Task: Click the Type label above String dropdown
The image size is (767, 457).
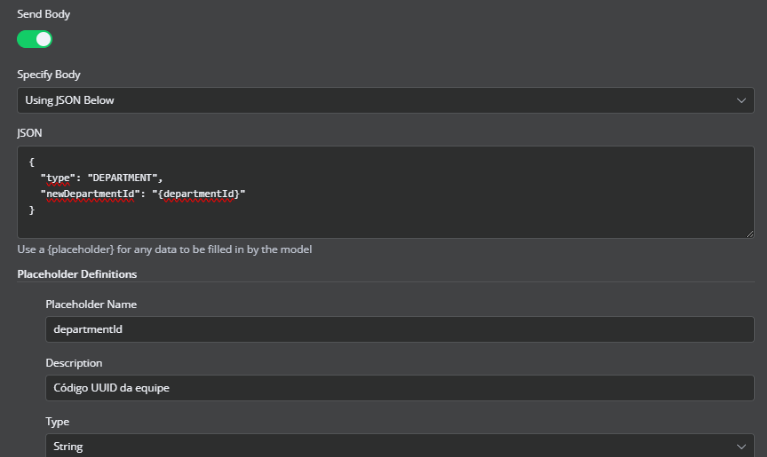Action: click(x=58, y=422)
